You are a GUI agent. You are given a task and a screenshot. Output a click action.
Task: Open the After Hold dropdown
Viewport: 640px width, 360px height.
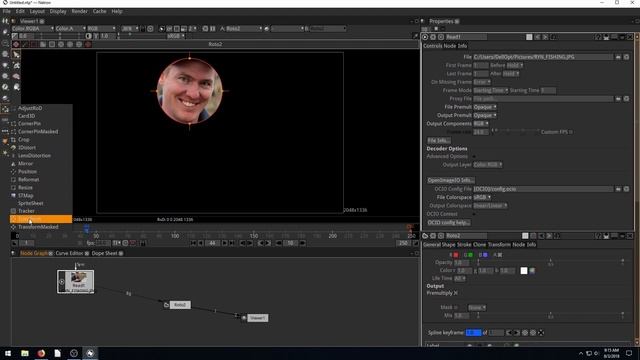click(x=511, y=74)
